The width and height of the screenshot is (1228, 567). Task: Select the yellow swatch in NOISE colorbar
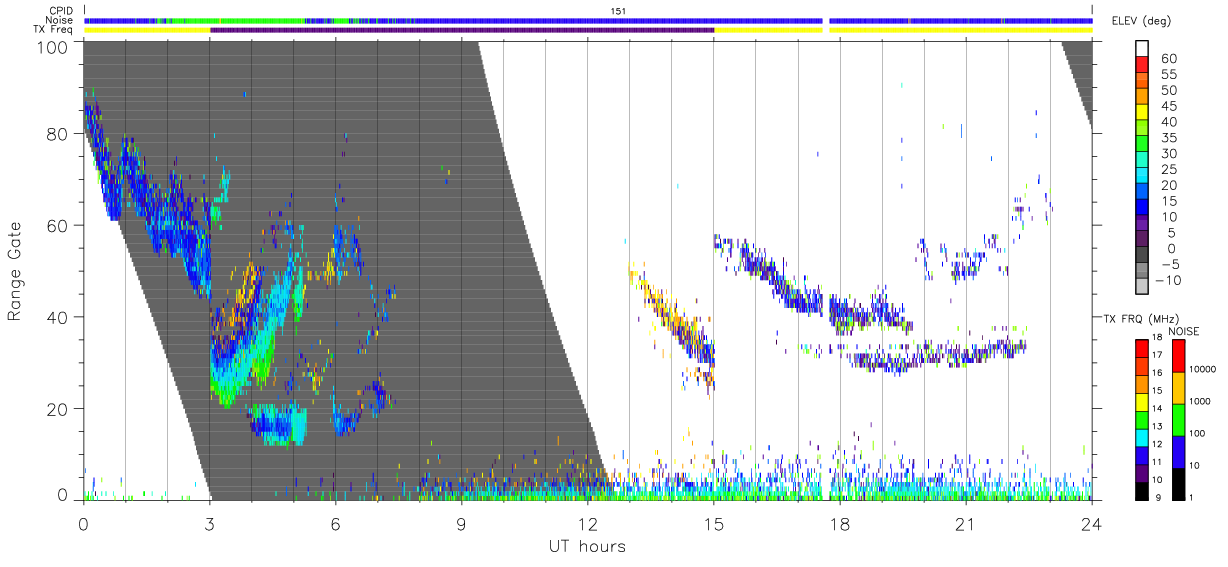tap(1179, 387)
